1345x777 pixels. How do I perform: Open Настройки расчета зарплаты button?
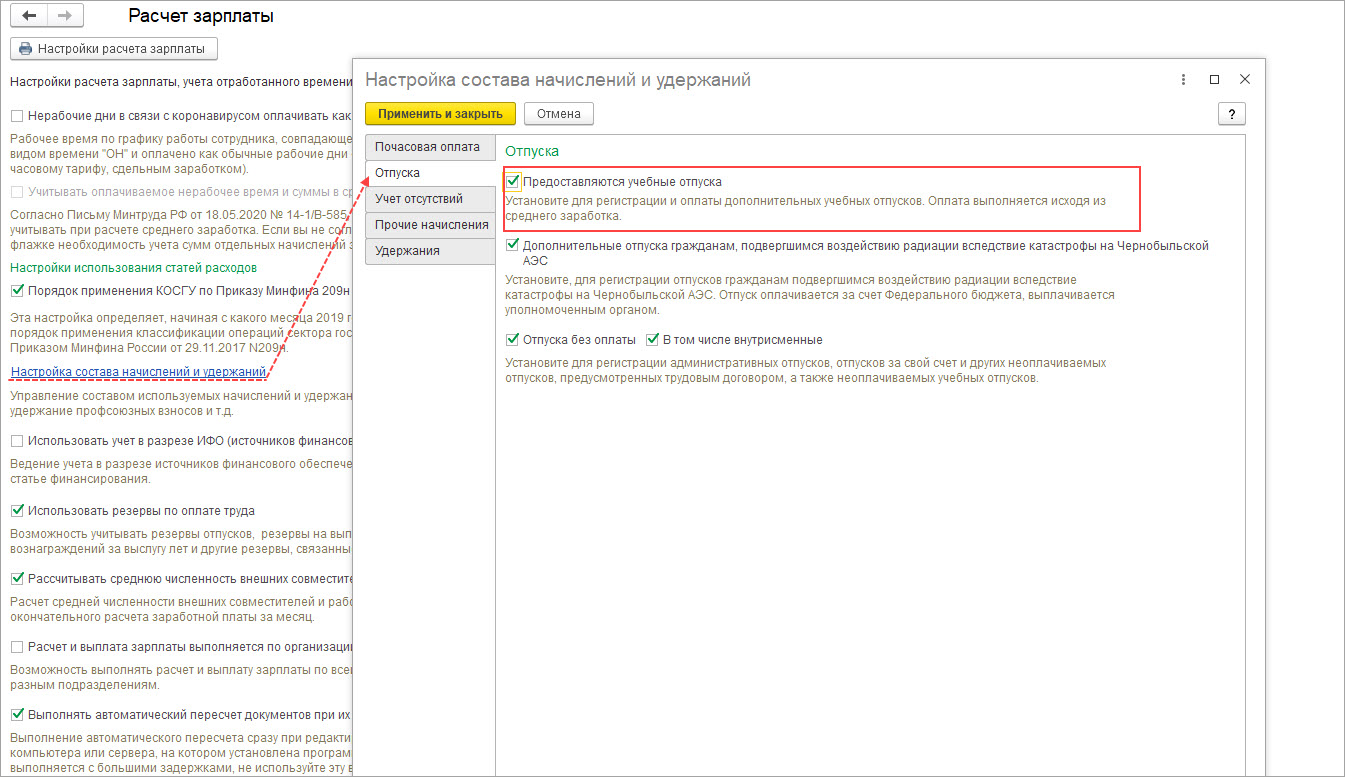(114, 48)
